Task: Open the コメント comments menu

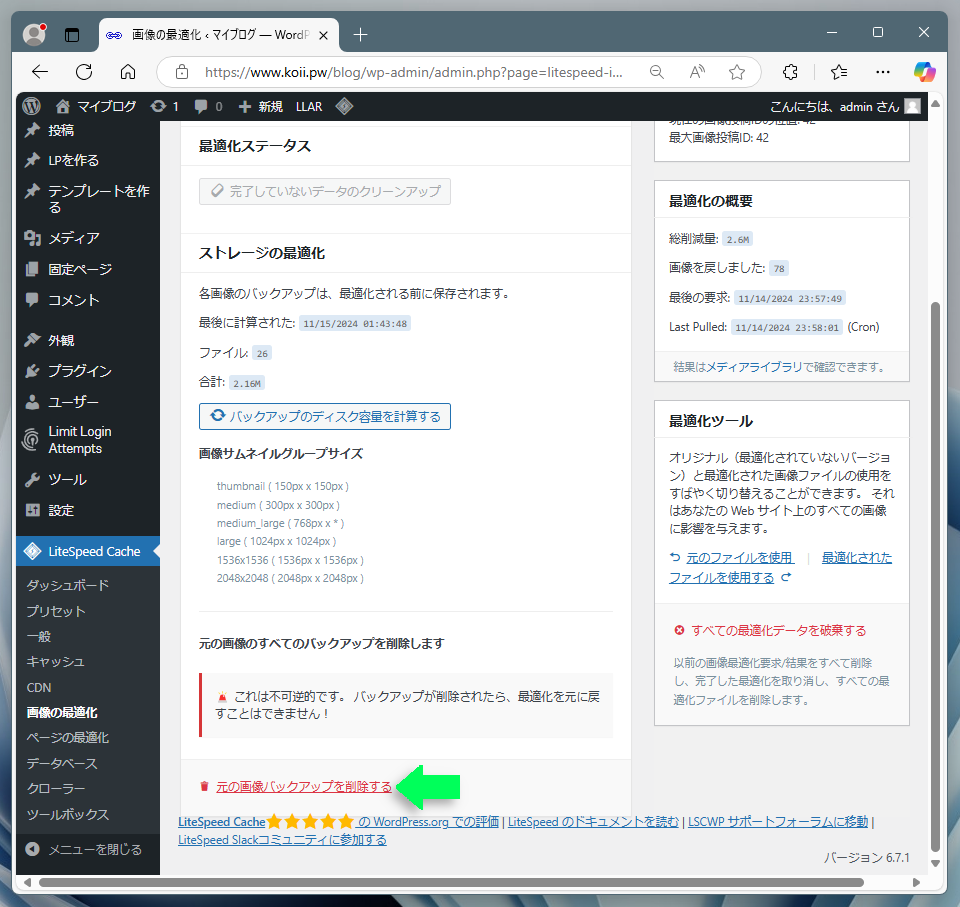Action: (x=88, y=300)
